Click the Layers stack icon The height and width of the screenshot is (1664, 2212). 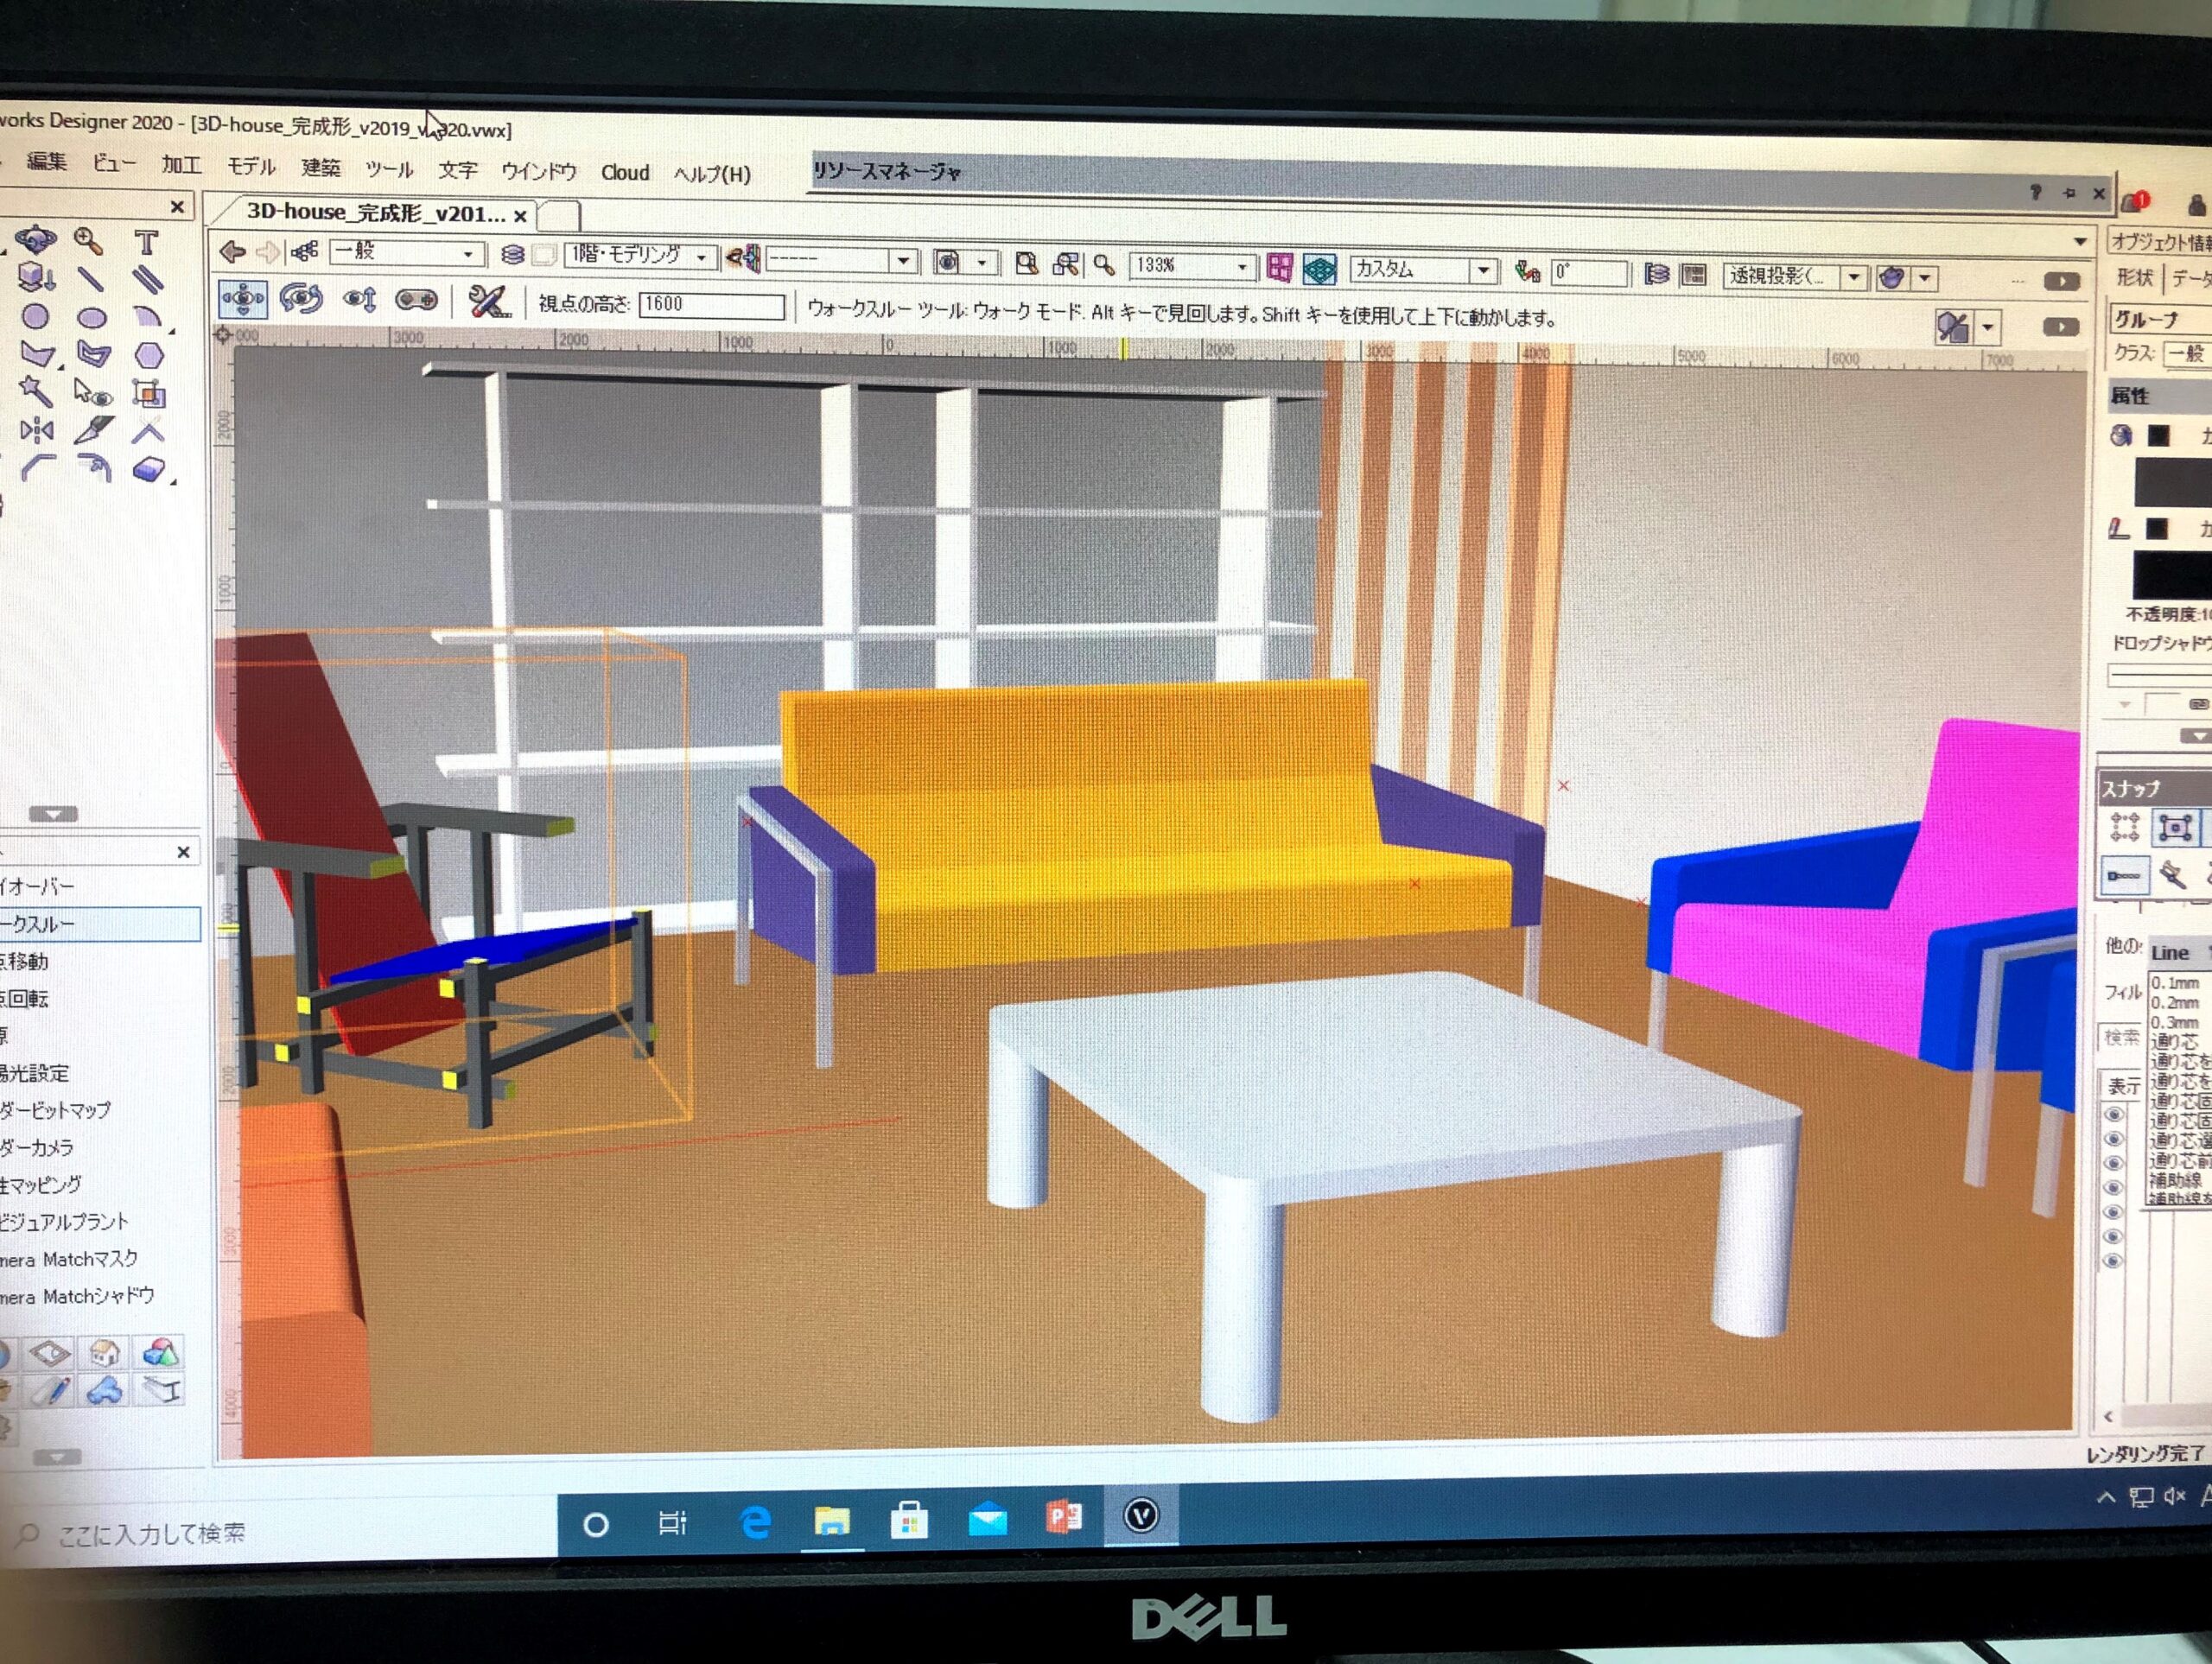pyautogui.click(x=513, y=255)
